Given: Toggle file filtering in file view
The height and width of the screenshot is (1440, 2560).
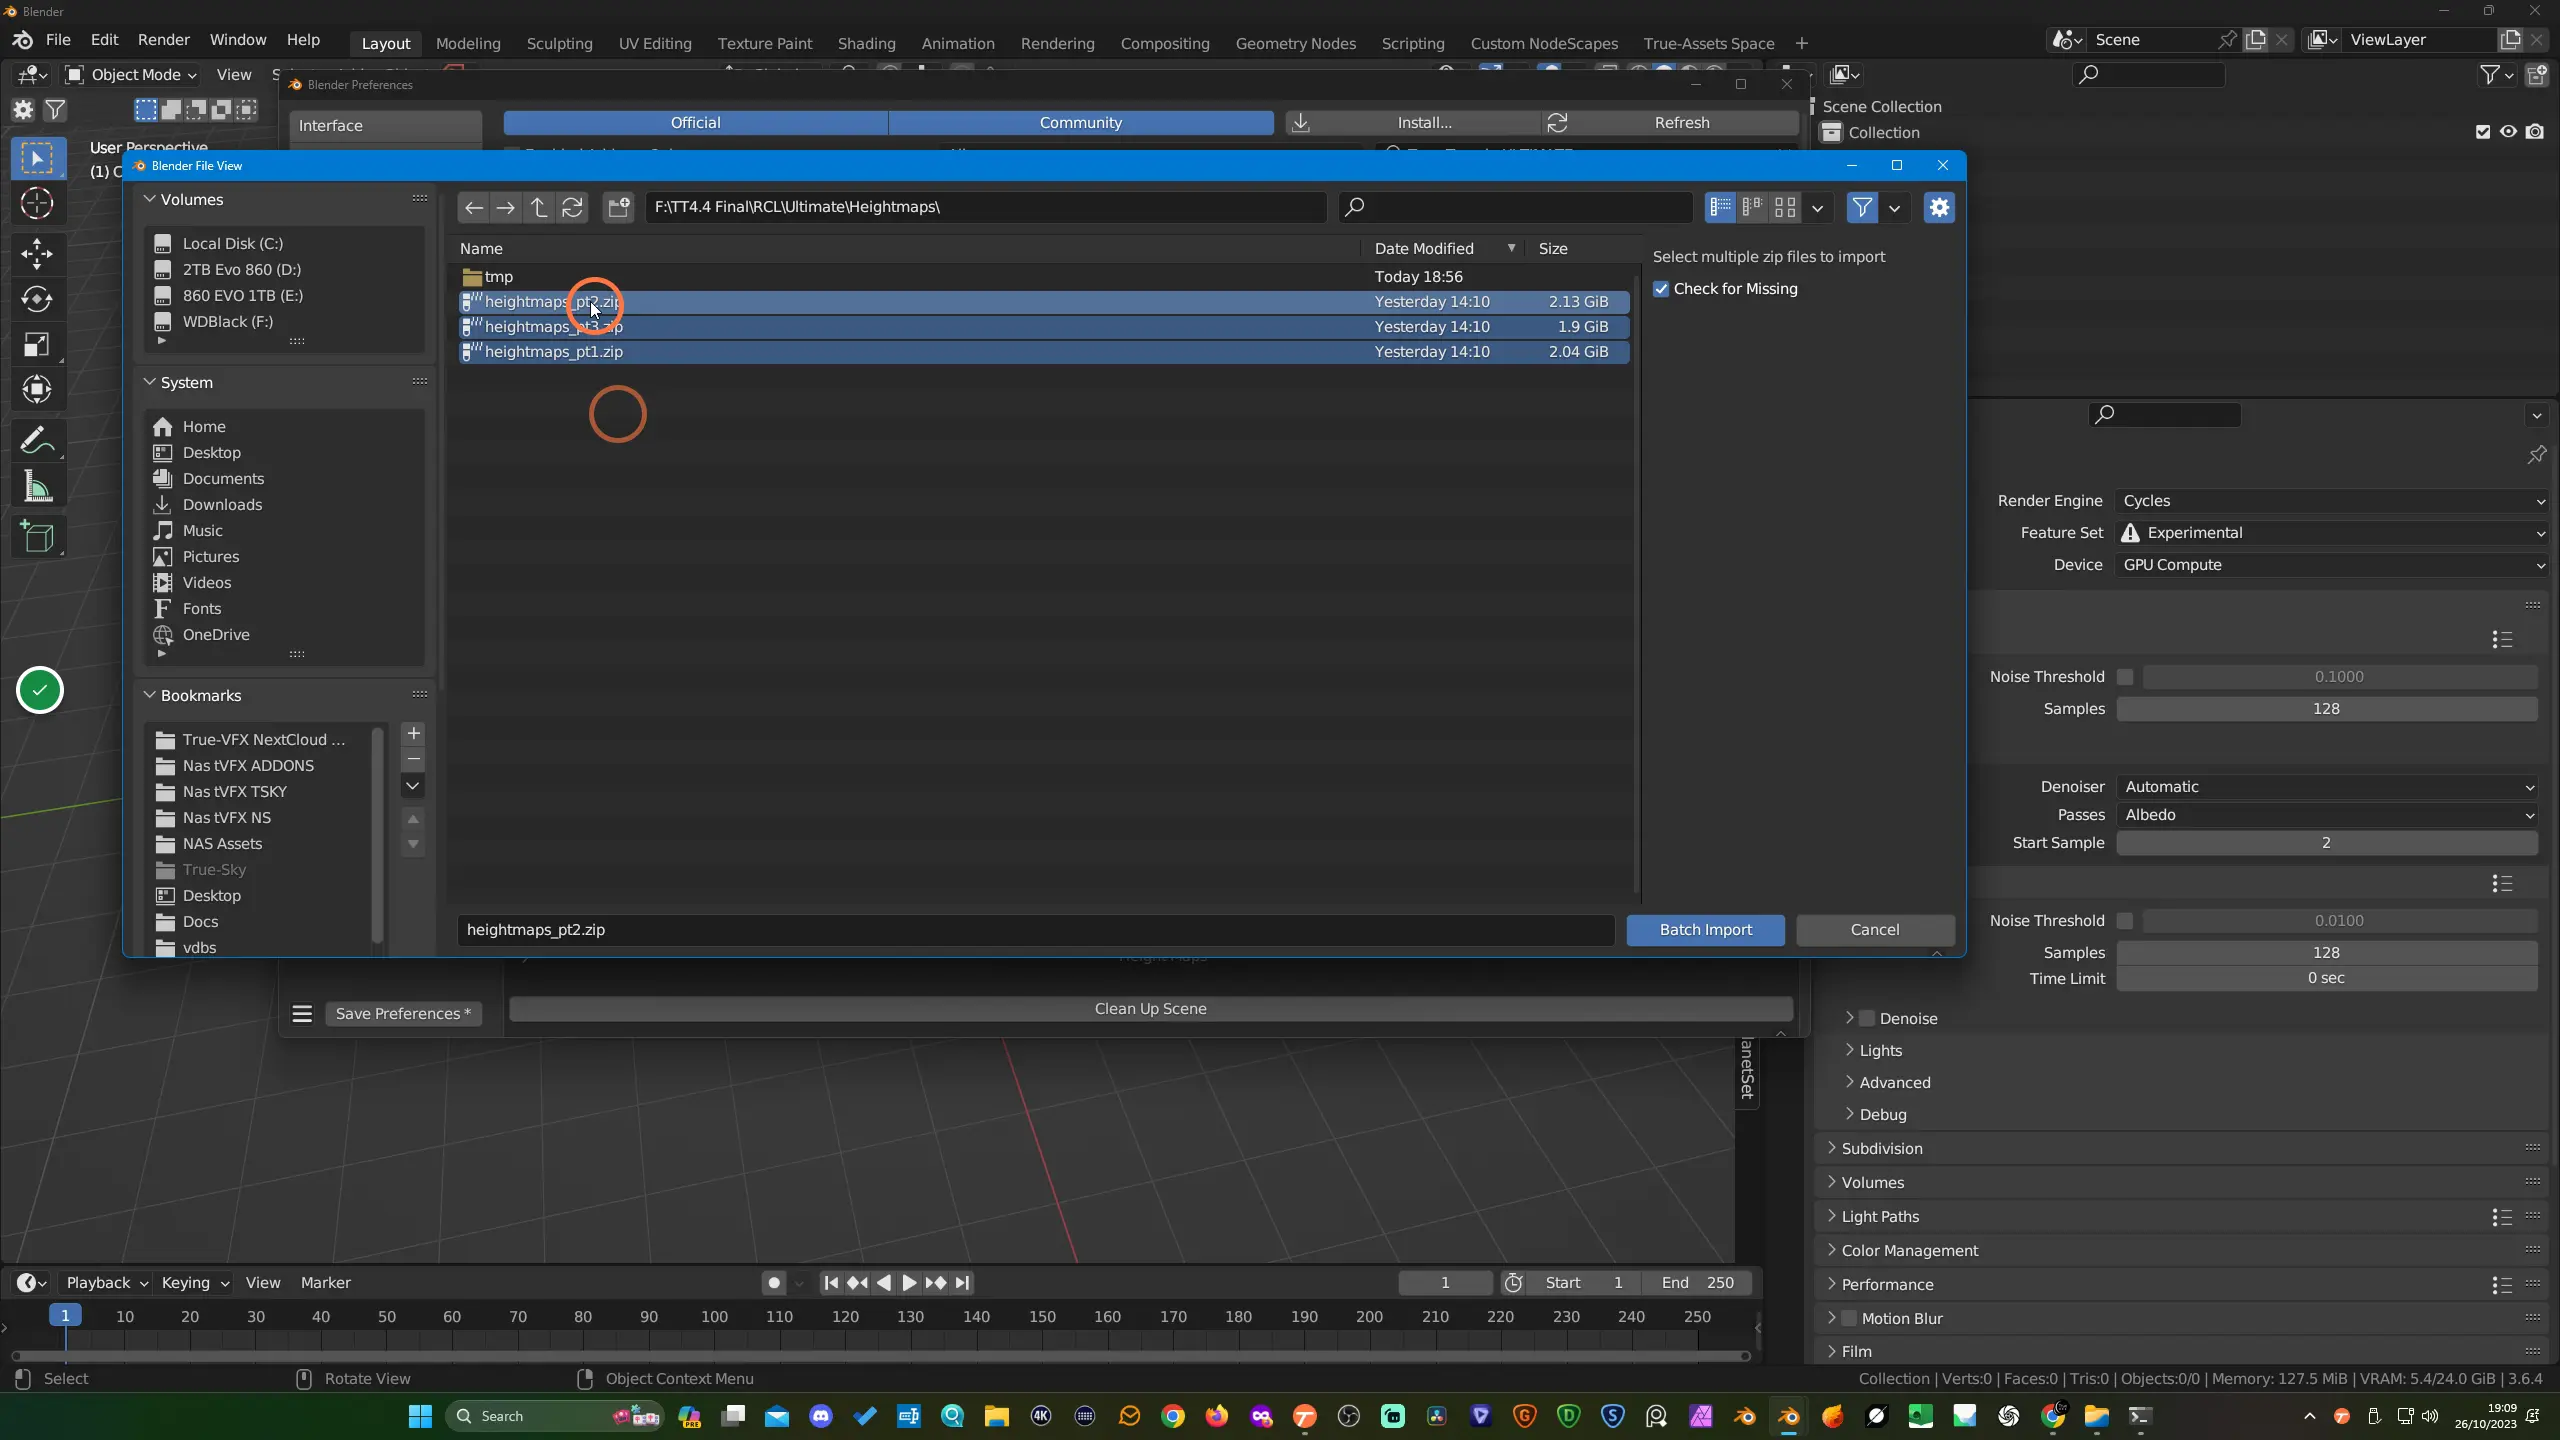Looking at the screenshot, I should [1862, 207].
